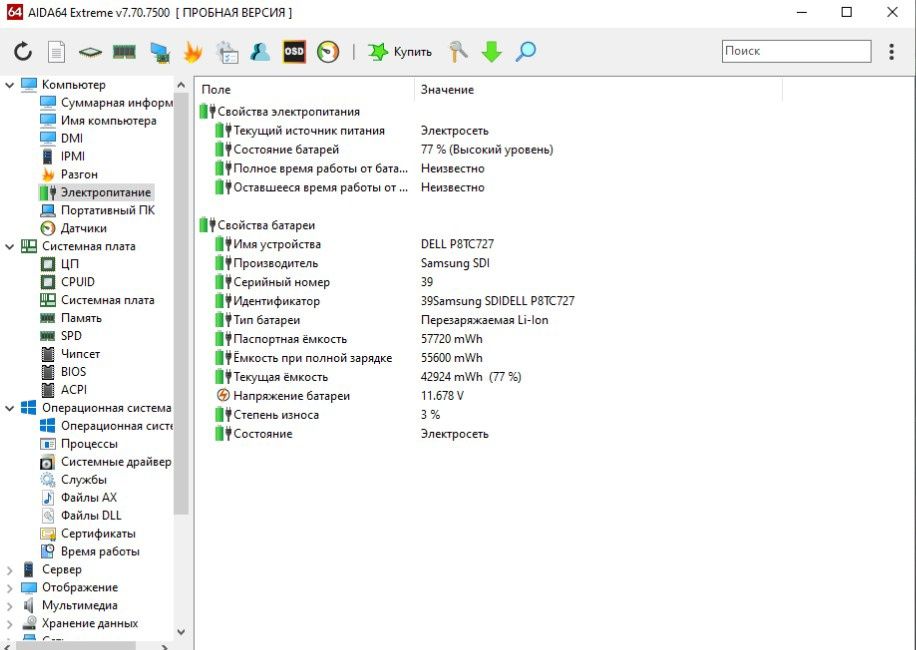
Task: Expand the Сервер tree node
Action: click(x=9, y=570)
